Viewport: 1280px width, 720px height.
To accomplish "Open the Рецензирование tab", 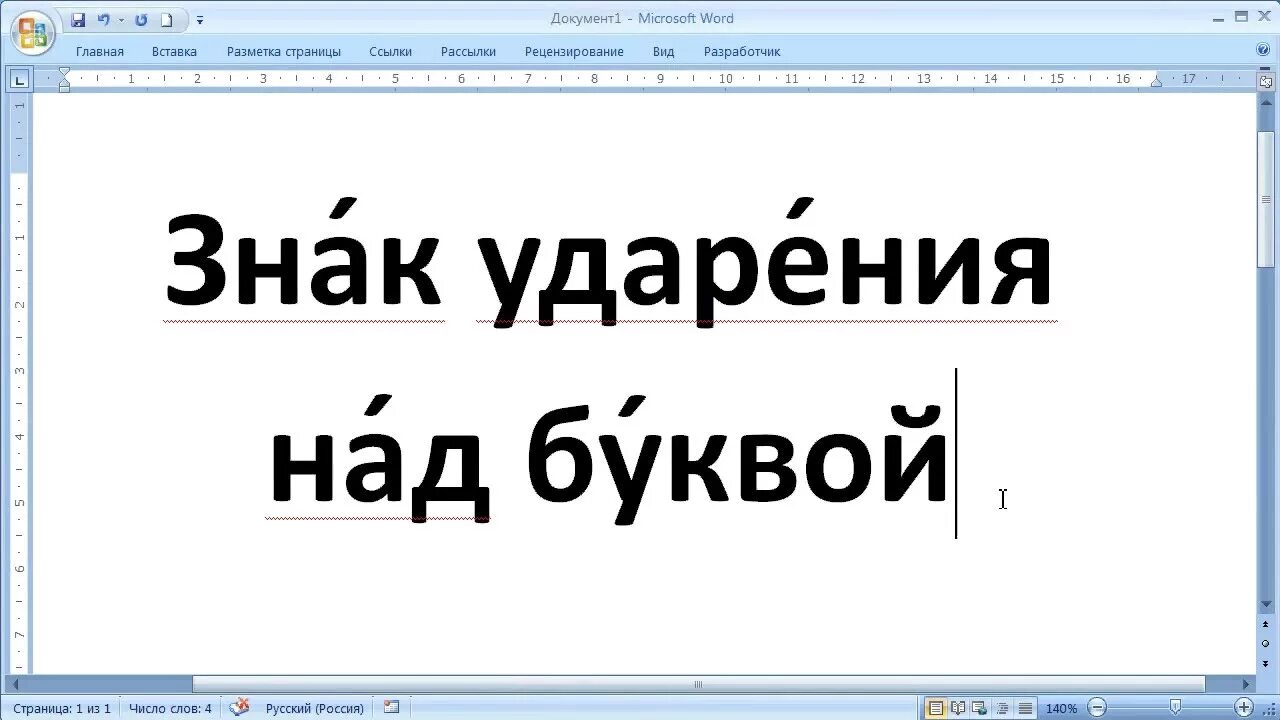I will tap(574, 51).
